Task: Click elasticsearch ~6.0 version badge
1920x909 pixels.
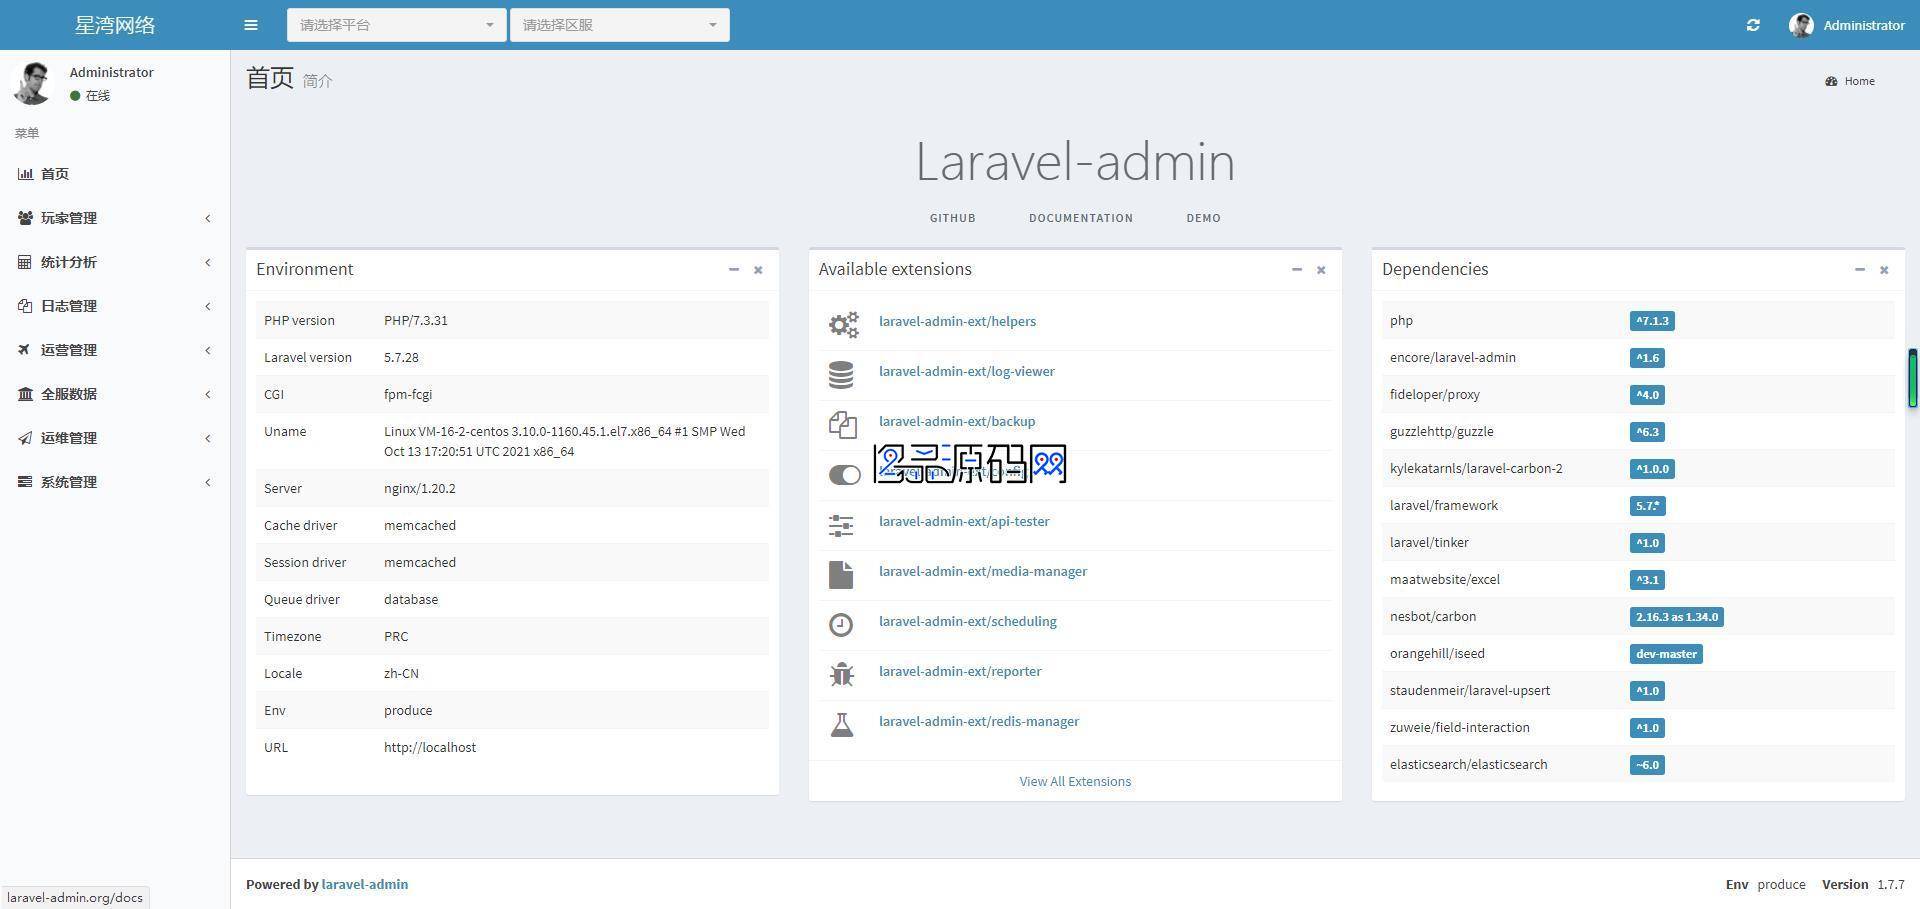Action: click(x=1647, y=765)
